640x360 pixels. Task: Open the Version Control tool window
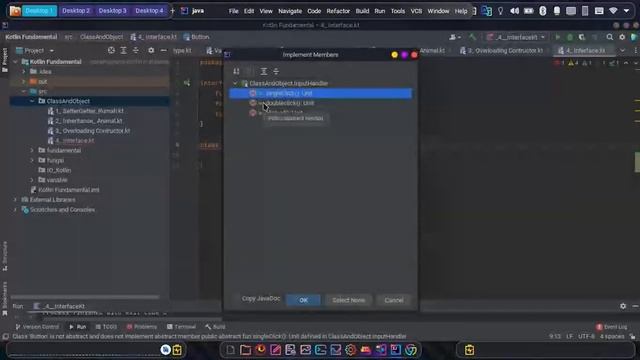pos(37,327)
